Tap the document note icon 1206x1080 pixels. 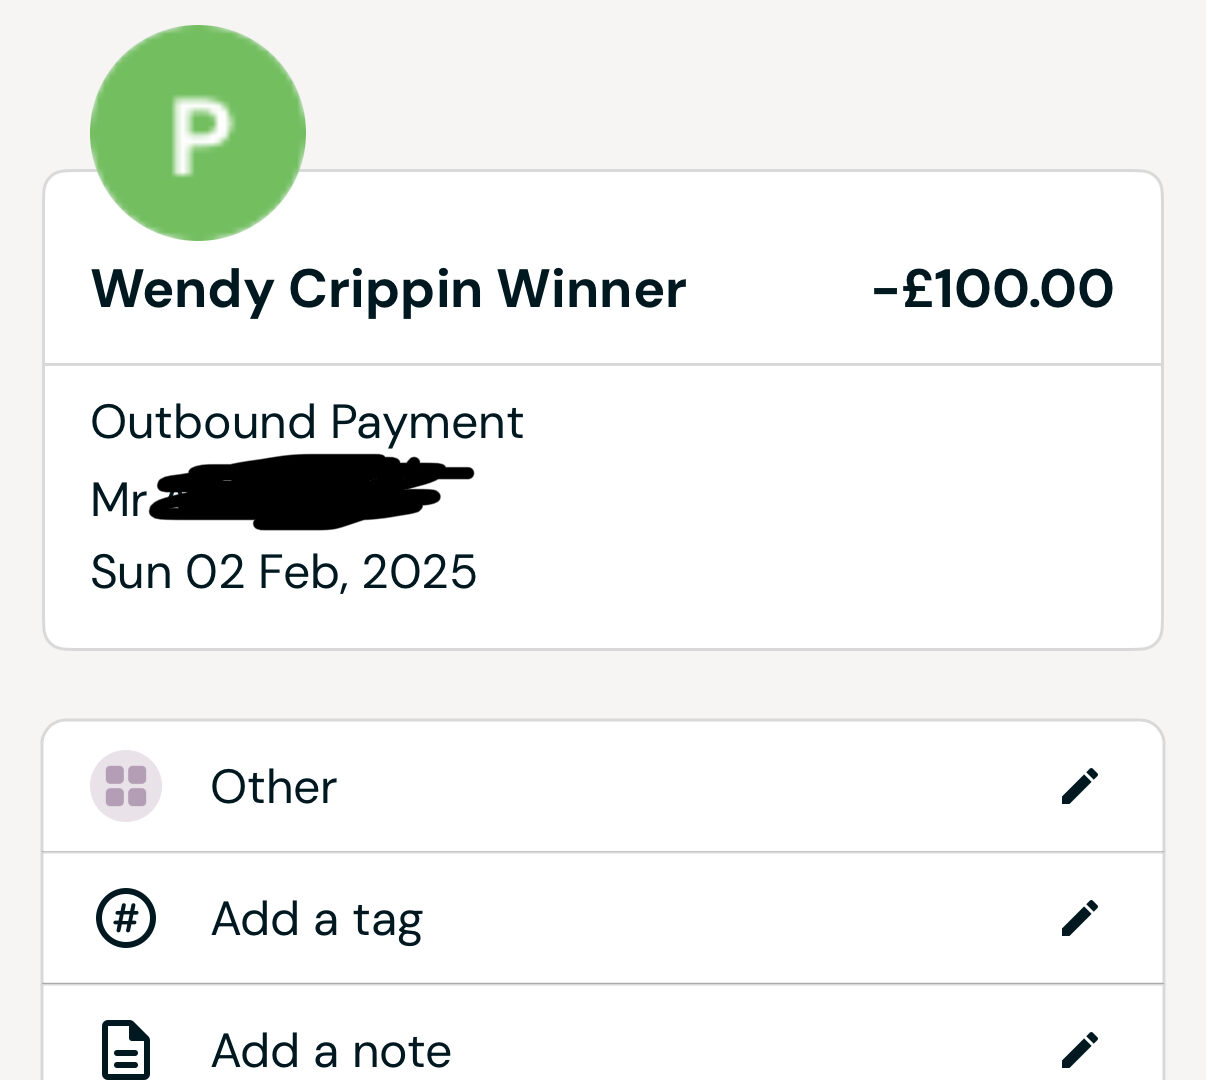pyautogui.click(x=126, y=1050)
